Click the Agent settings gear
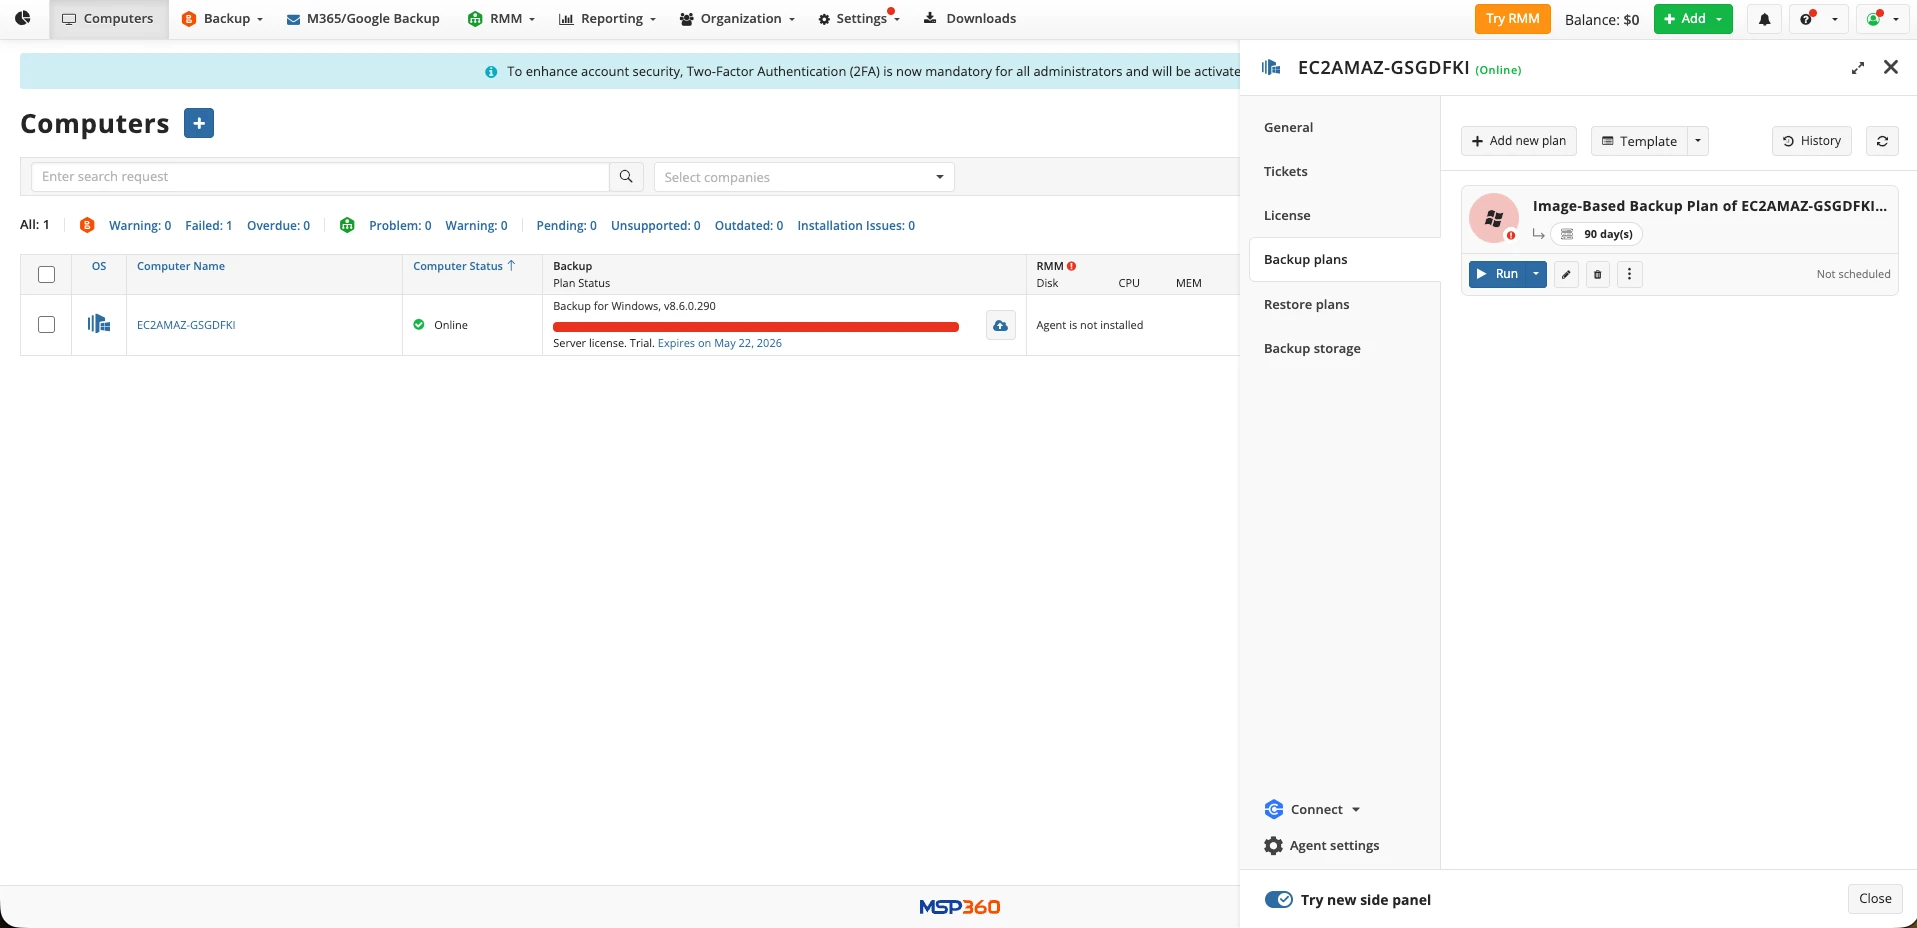The image size is (1917, 928). (x=1273, y=846)
